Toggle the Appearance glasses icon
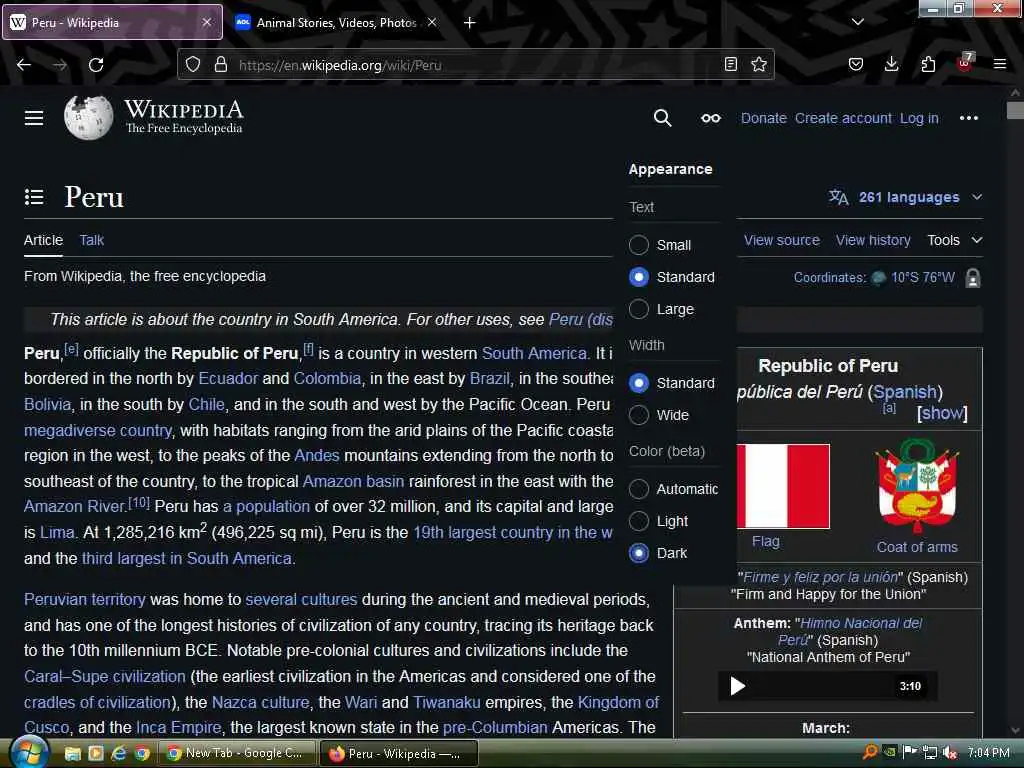This screenshot has height=768, width=1024. tap(711, 118)
